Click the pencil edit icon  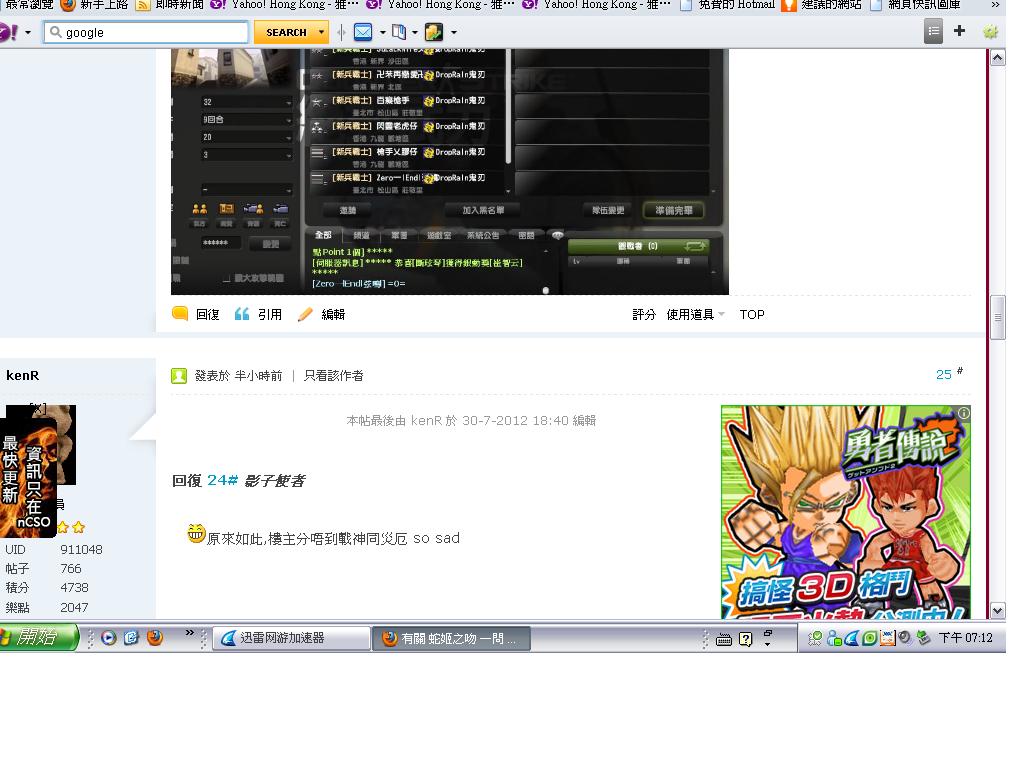click(305, 314)
